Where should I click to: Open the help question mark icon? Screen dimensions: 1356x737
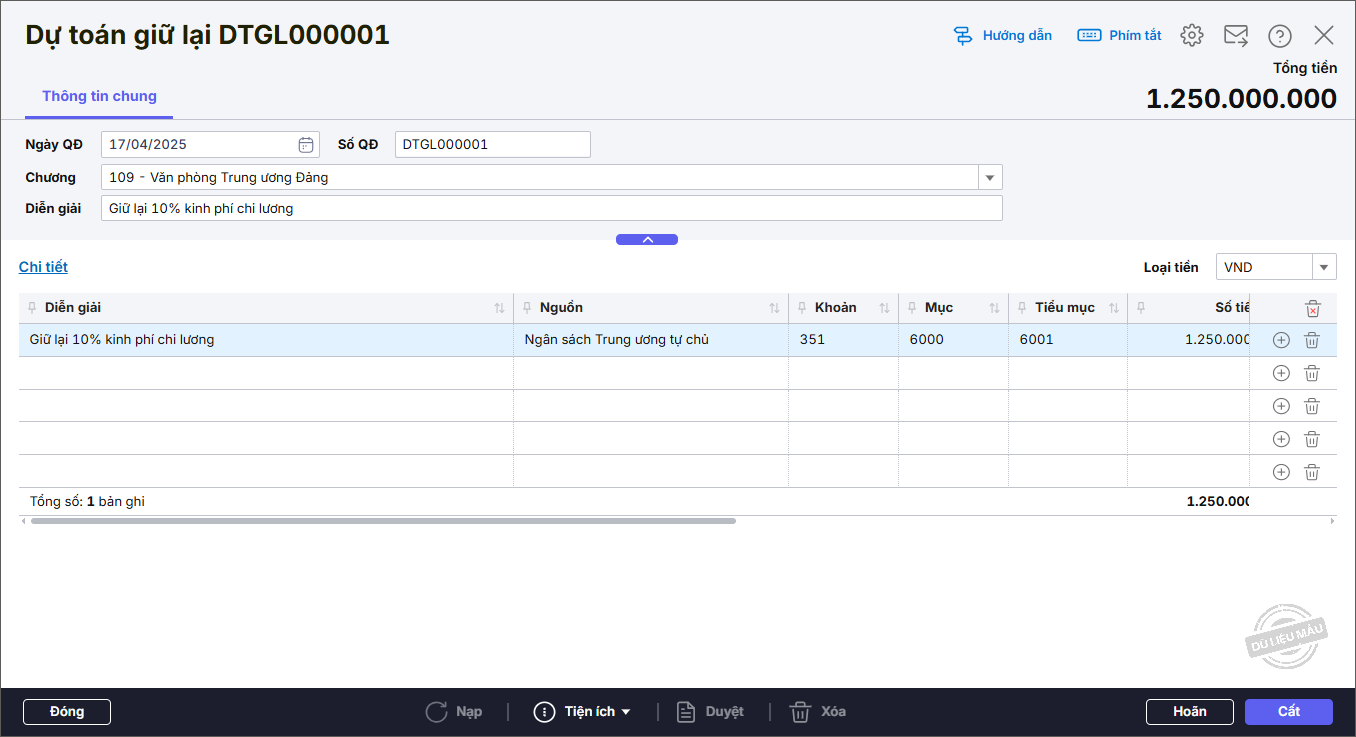1279,36
